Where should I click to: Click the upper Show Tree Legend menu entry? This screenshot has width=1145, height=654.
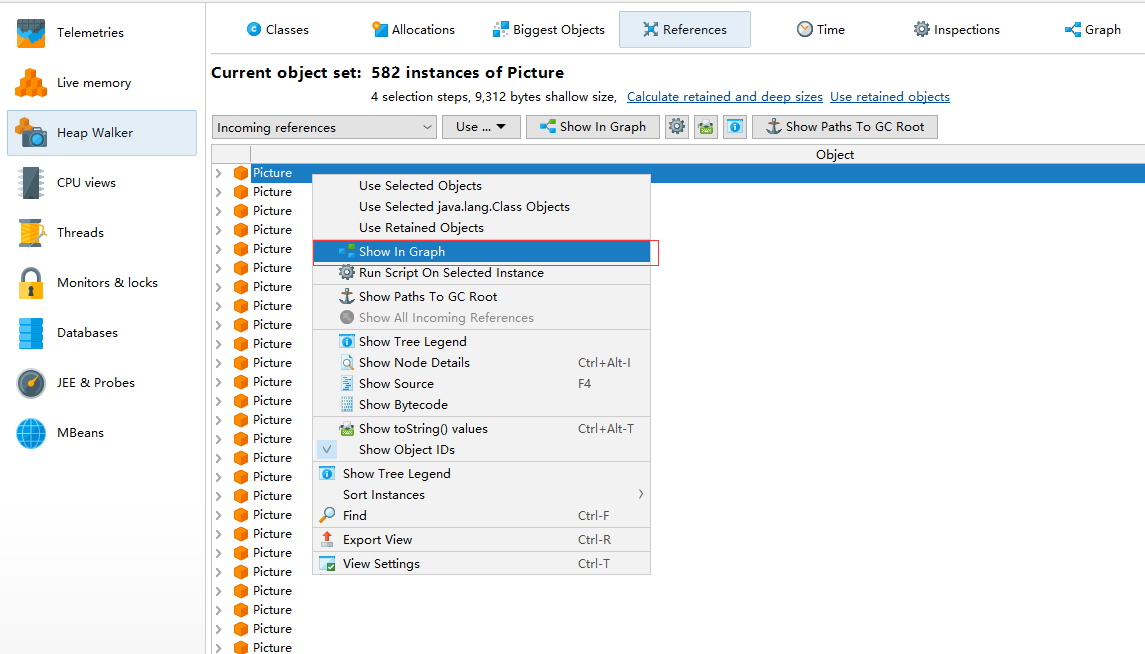481,342
